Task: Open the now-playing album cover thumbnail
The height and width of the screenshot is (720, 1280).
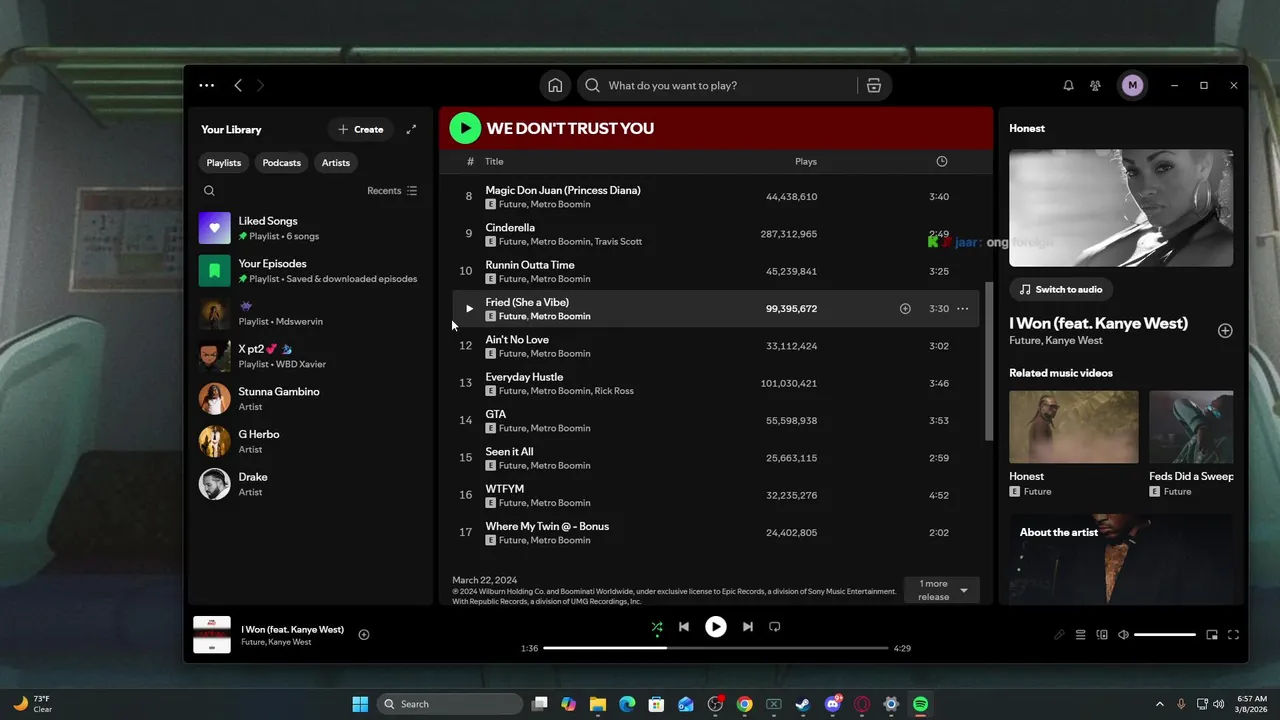Action: pyautogui.click(x=212, y=635)
